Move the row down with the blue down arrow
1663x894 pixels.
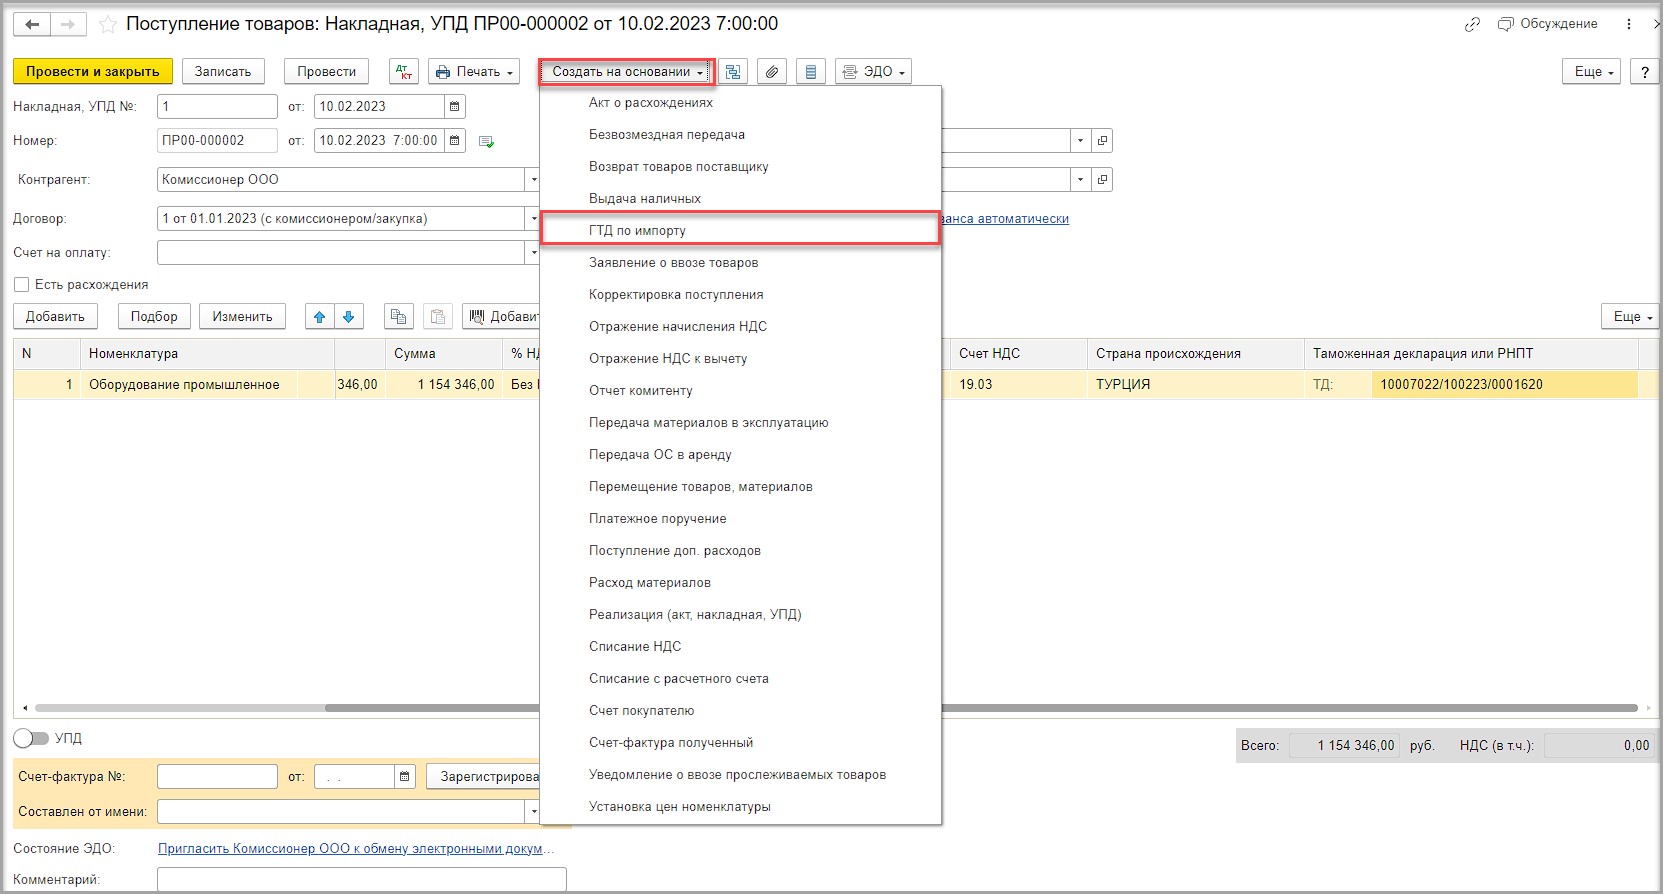[x=348, y=317]
